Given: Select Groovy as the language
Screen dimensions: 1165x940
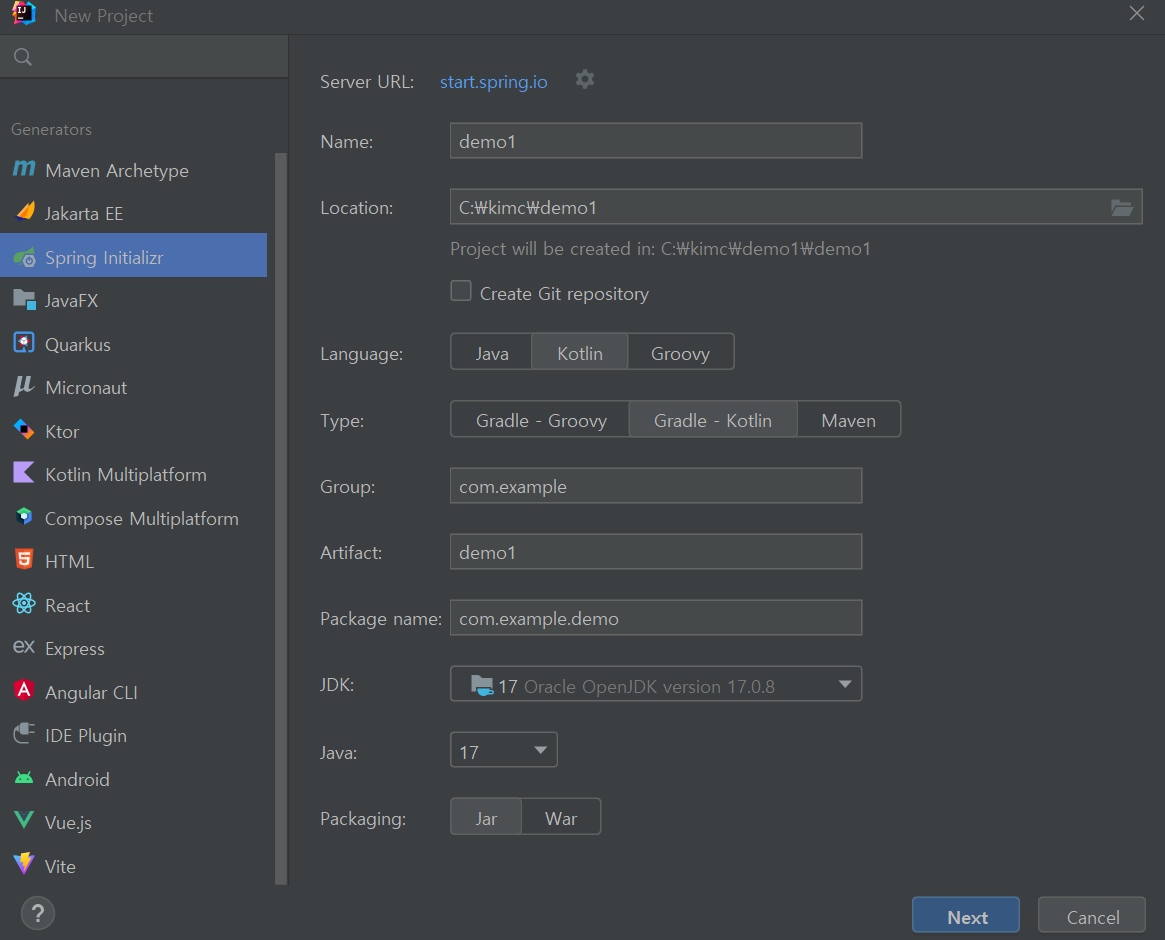Looking at the screenshot, I should click(x=680, y=352).
